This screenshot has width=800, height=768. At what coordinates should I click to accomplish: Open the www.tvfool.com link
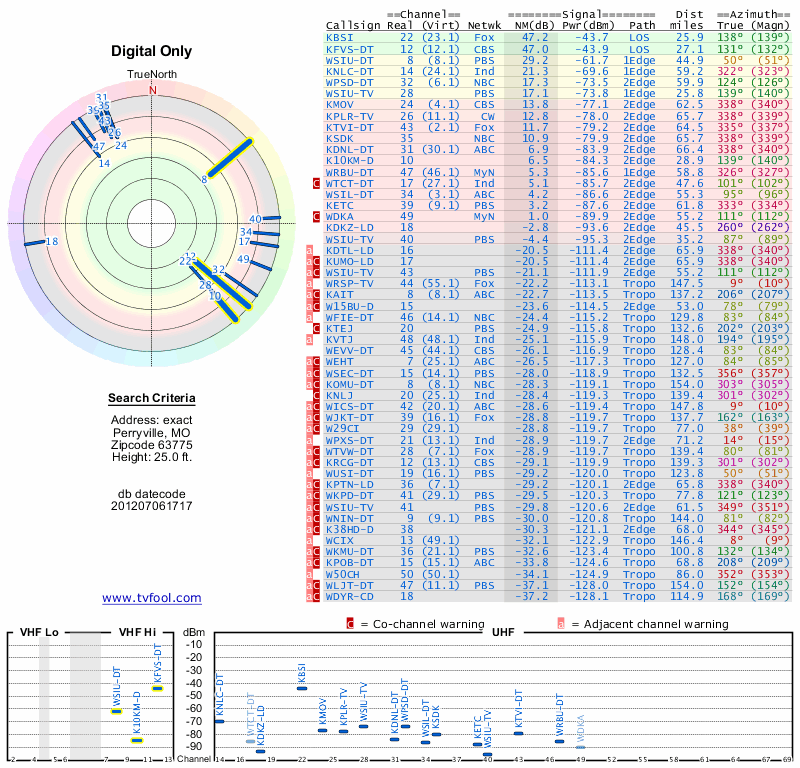click(152, 598)
